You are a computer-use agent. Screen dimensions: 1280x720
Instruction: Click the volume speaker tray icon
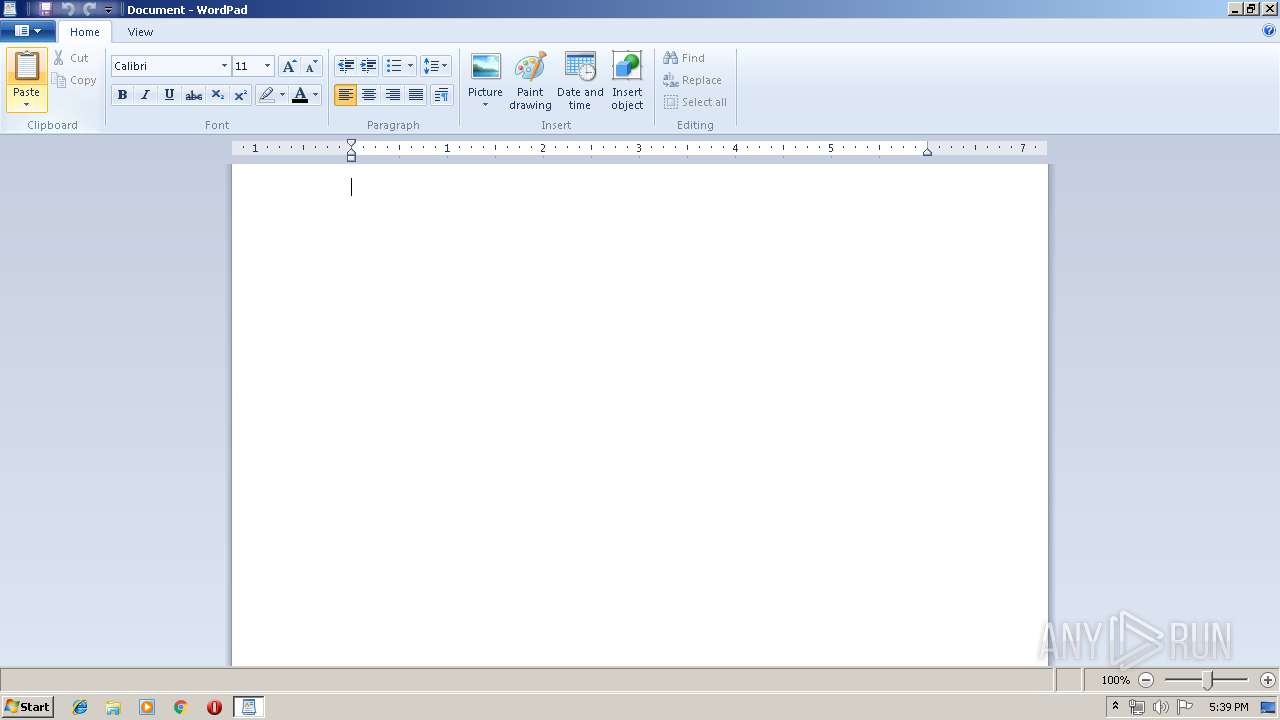pos(1161,707)
